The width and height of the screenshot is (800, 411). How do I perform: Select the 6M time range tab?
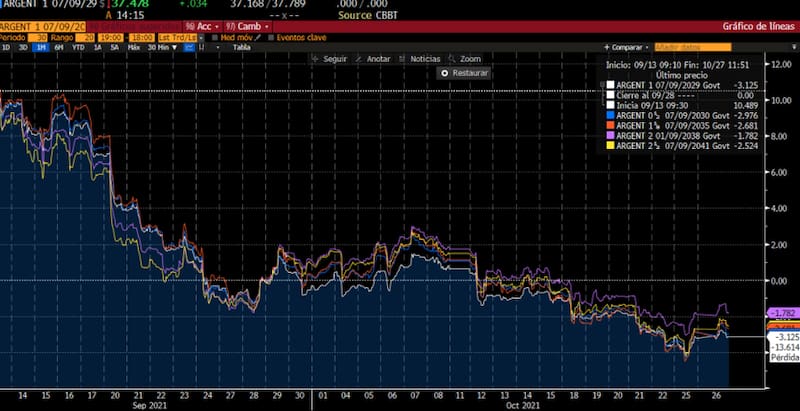click(x=60, y=47)
